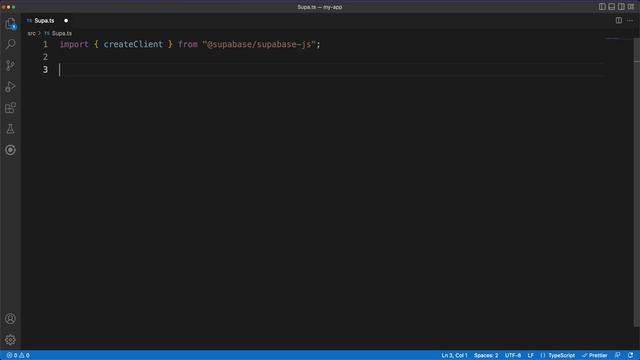Change indentation via Spaces: 2

486,356
